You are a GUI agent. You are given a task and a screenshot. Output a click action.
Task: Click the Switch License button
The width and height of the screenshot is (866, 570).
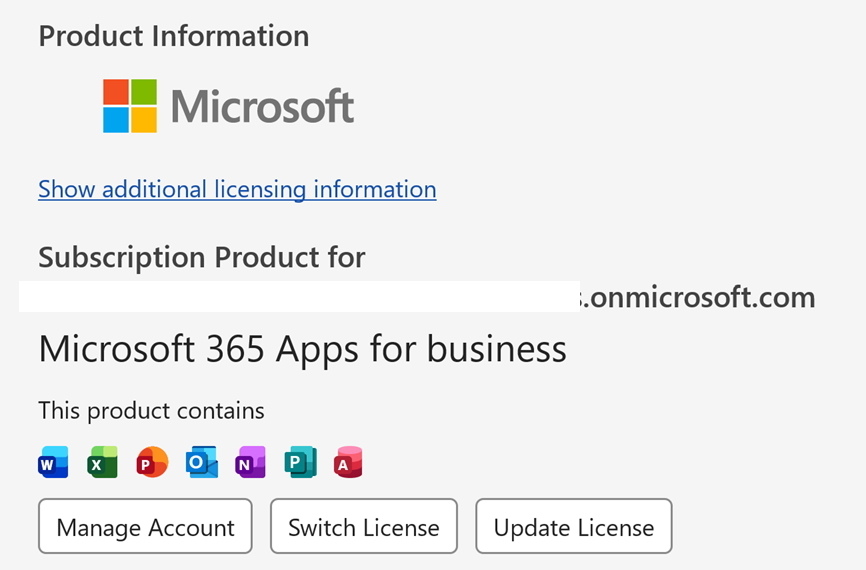click(x=364, y=526)
